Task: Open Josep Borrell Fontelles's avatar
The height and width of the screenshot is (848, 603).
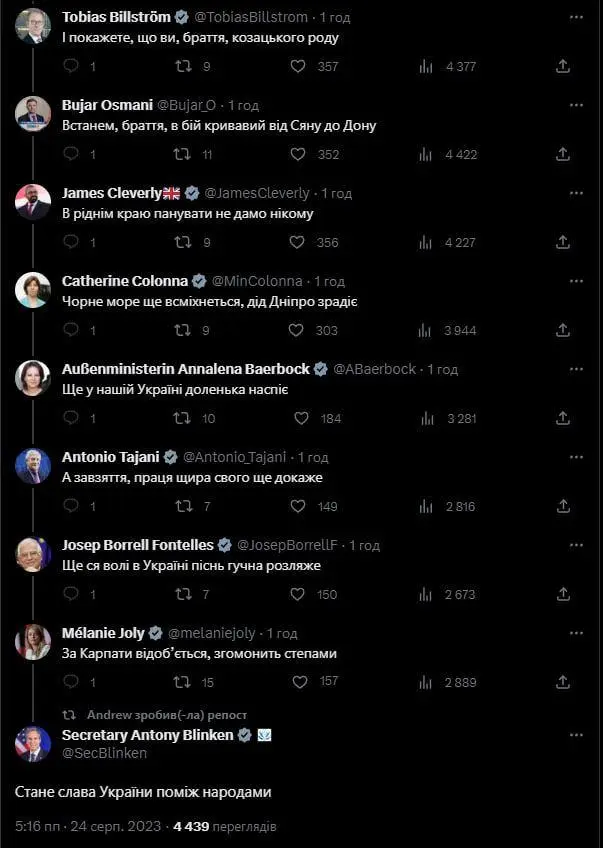Action: [33, 554]
